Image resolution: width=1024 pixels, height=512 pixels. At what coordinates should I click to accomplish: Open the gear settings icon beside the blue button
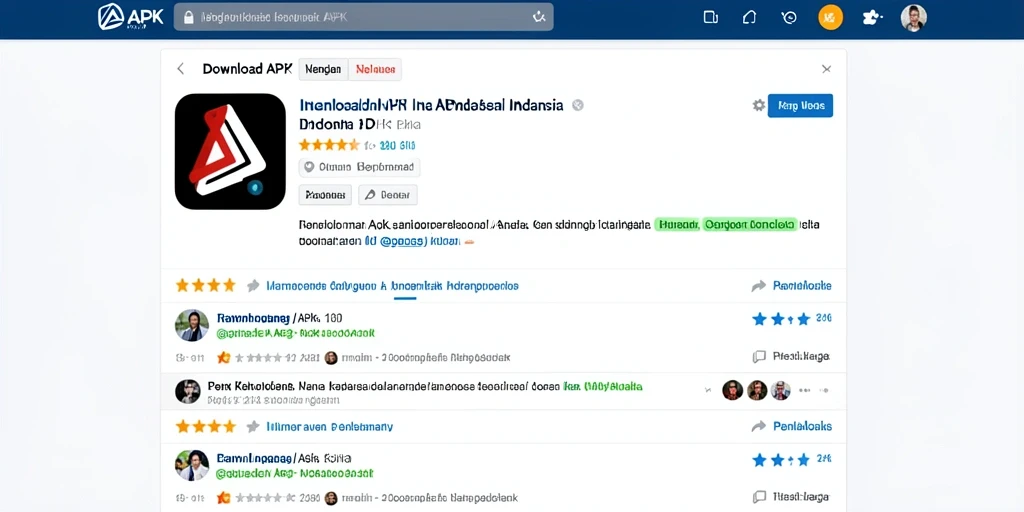click(758, 105)
